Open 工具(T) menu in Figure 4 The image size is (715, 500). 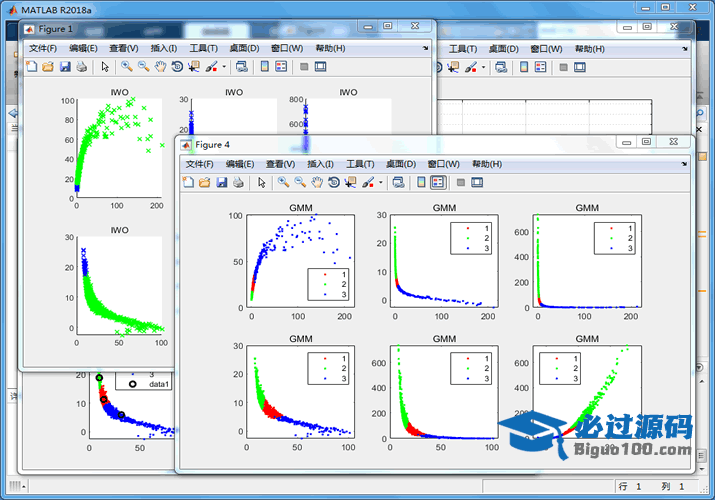click(360, 164)
